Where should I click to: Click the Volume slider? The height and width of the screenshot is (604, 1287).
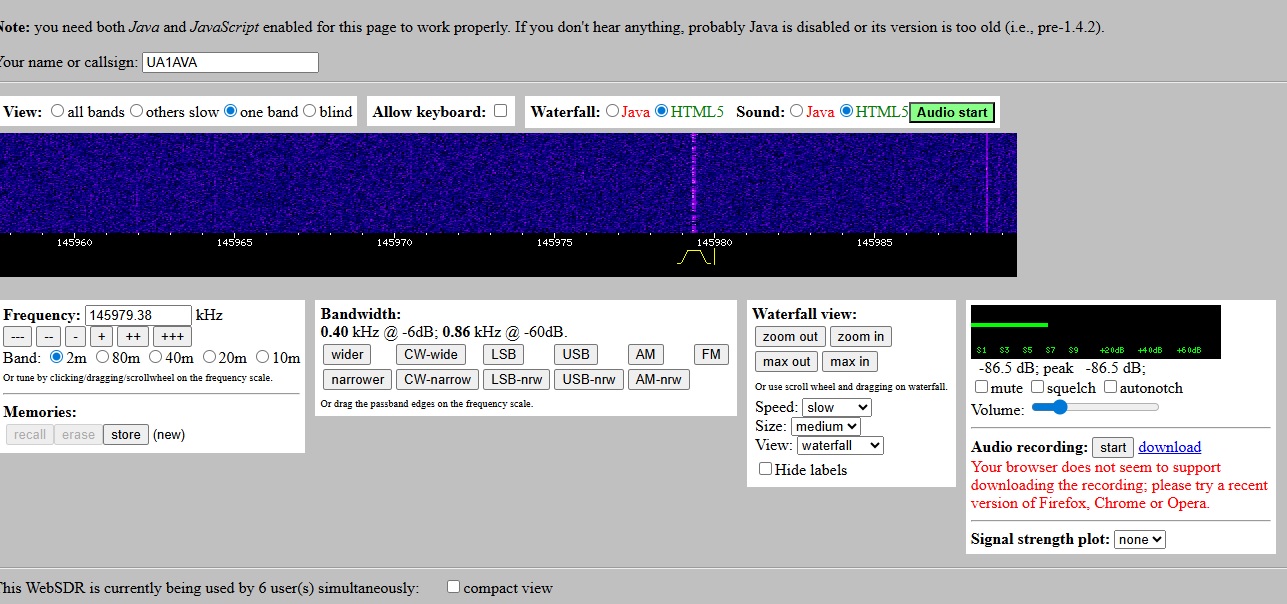[x=1095, y=407]
